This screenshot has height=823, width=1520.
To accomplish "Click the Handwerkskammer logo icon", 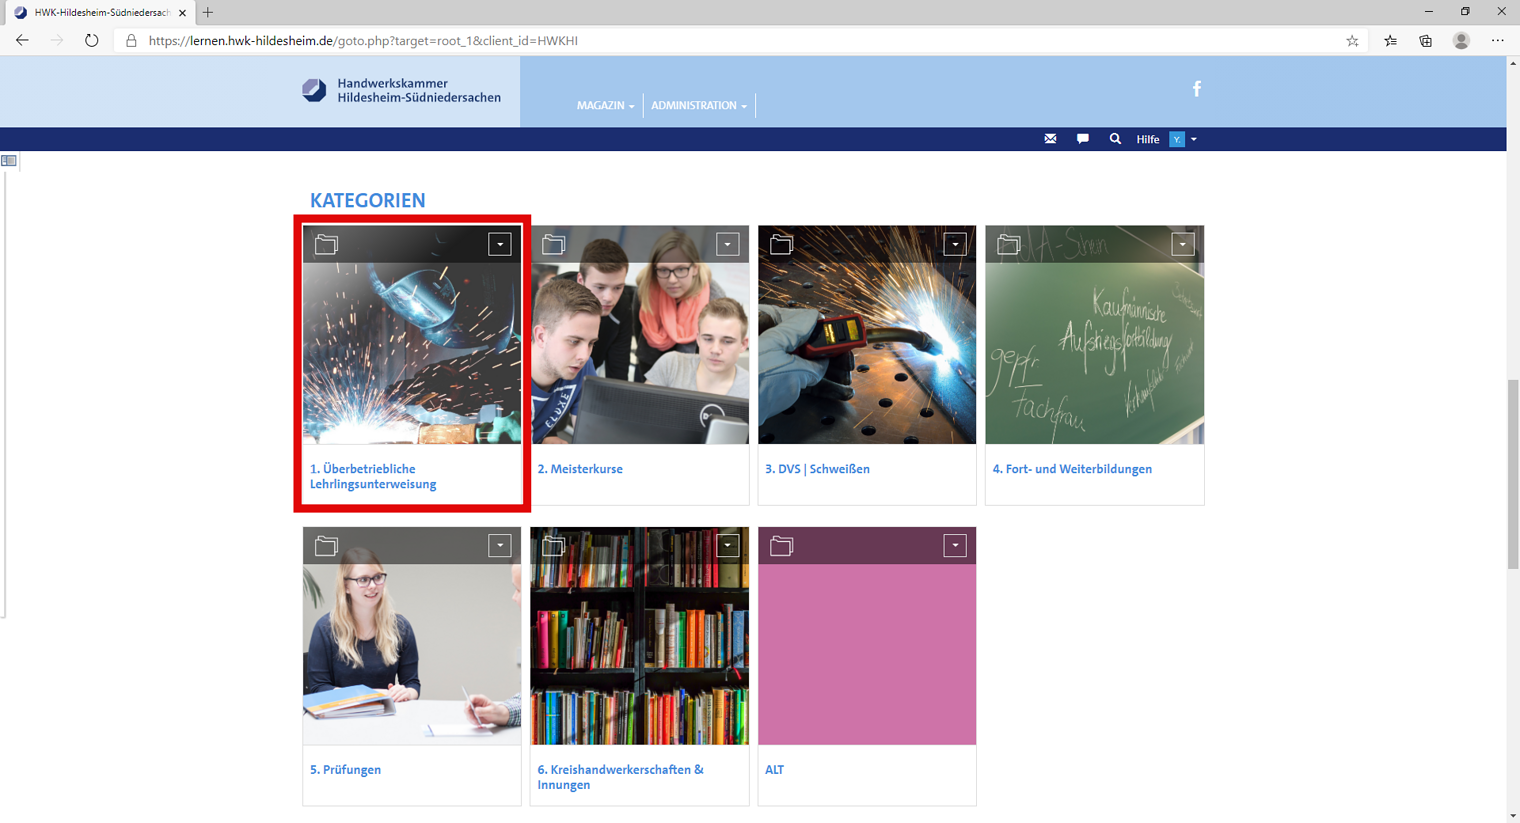I will pyautogui.click(x=314, y=90).
